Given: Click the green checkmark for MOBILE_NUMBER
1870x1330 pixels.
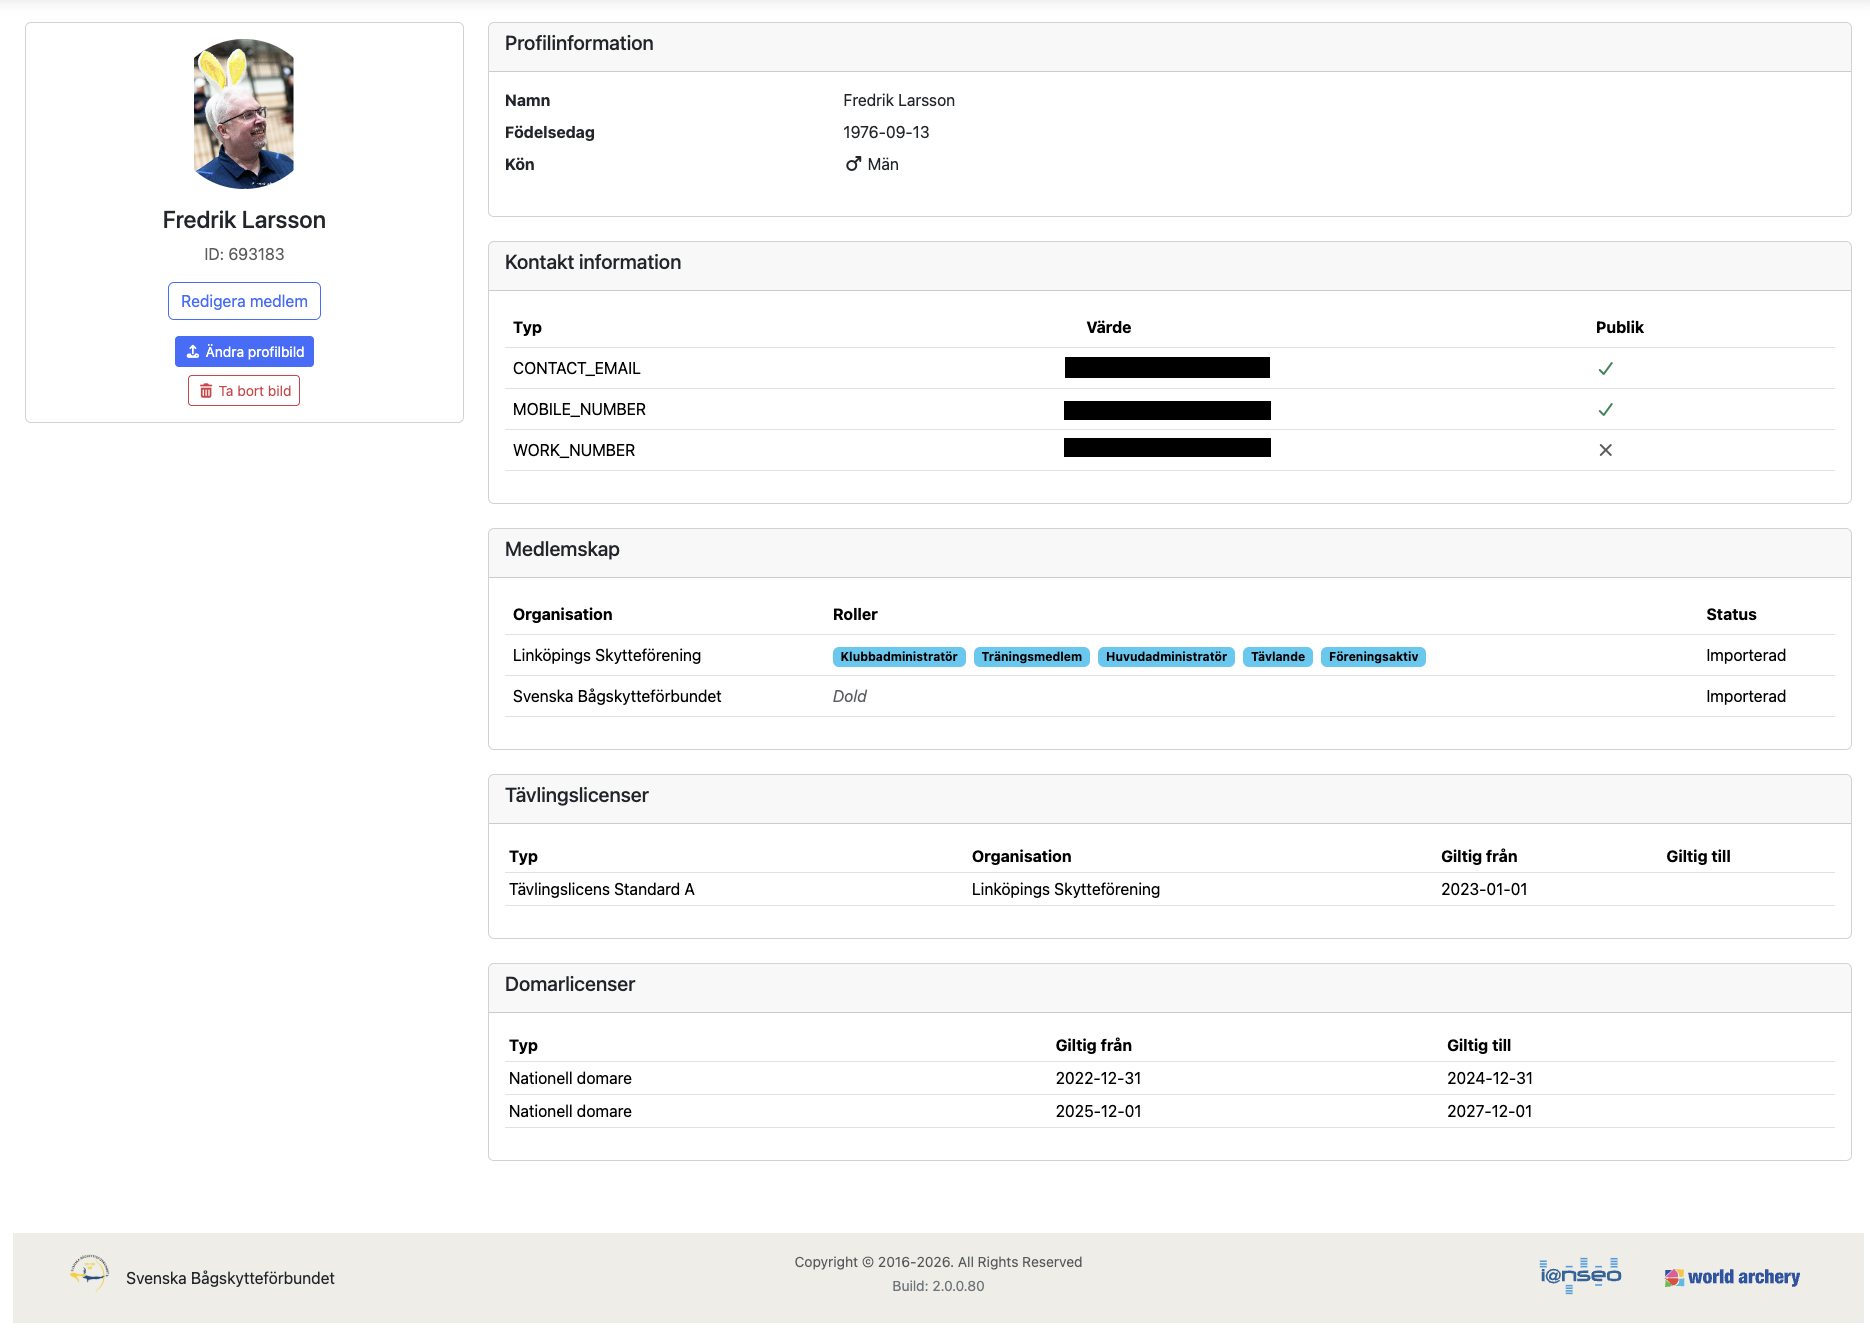Looking at the screenshot, I should tap(1605, 410).
